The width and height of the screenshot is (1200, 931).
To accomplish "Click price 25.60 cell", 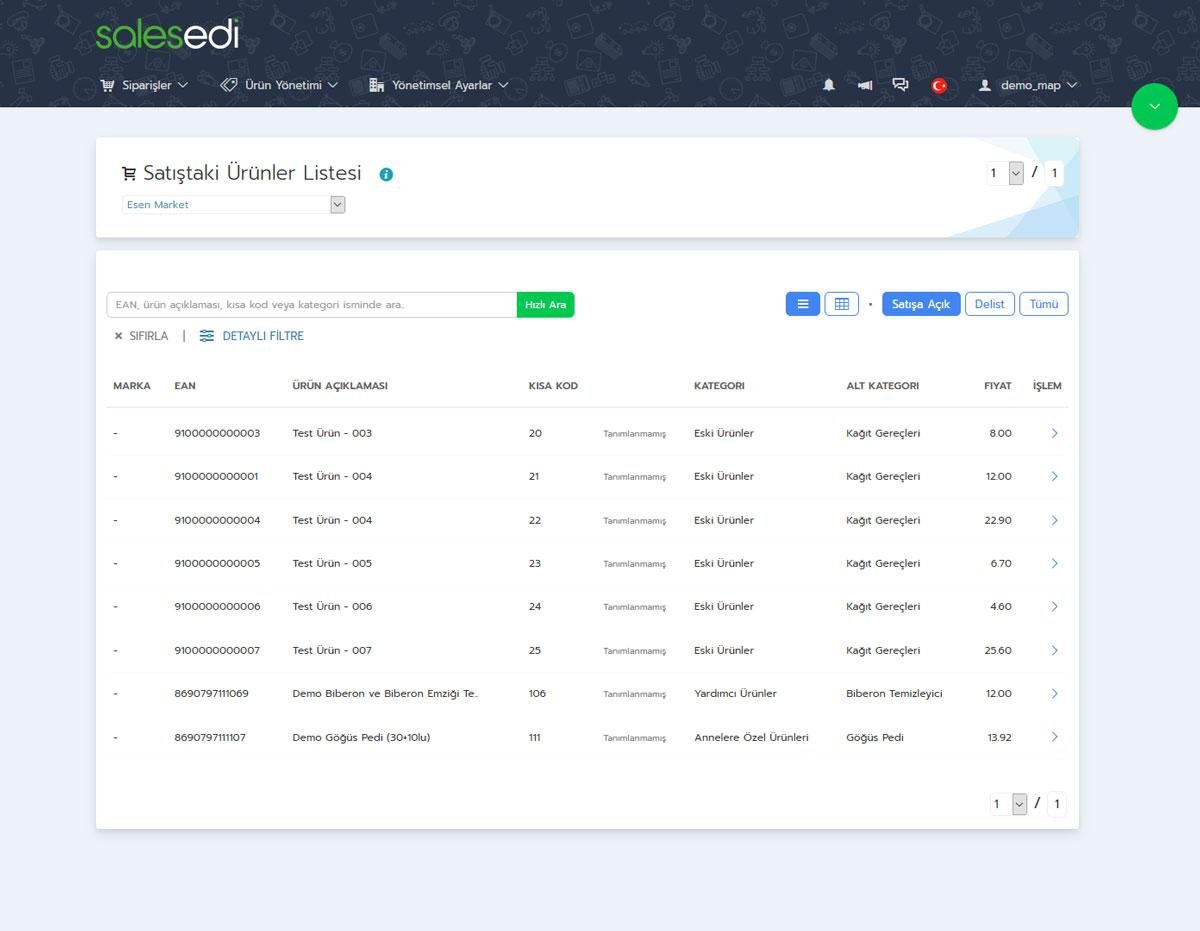I will [x=998, y=650].
